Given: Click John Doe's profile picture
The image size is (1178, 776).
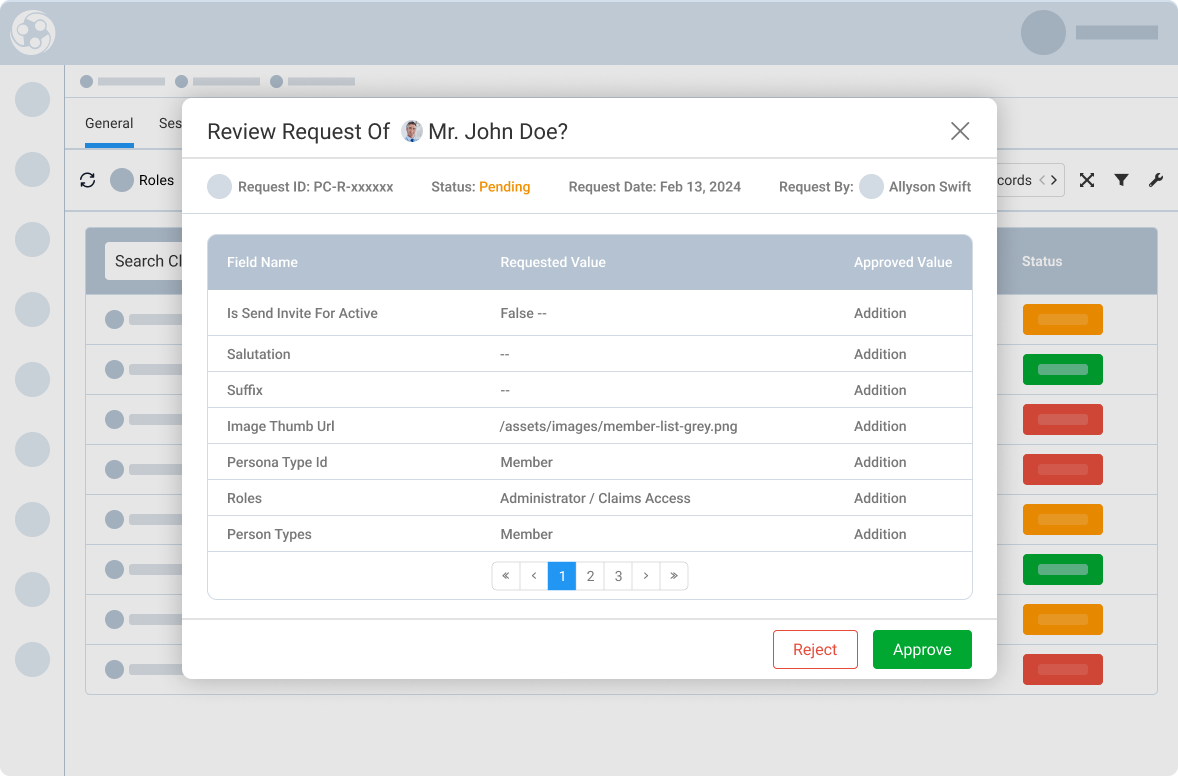Looking at the screenshot, I should (412, 131).
